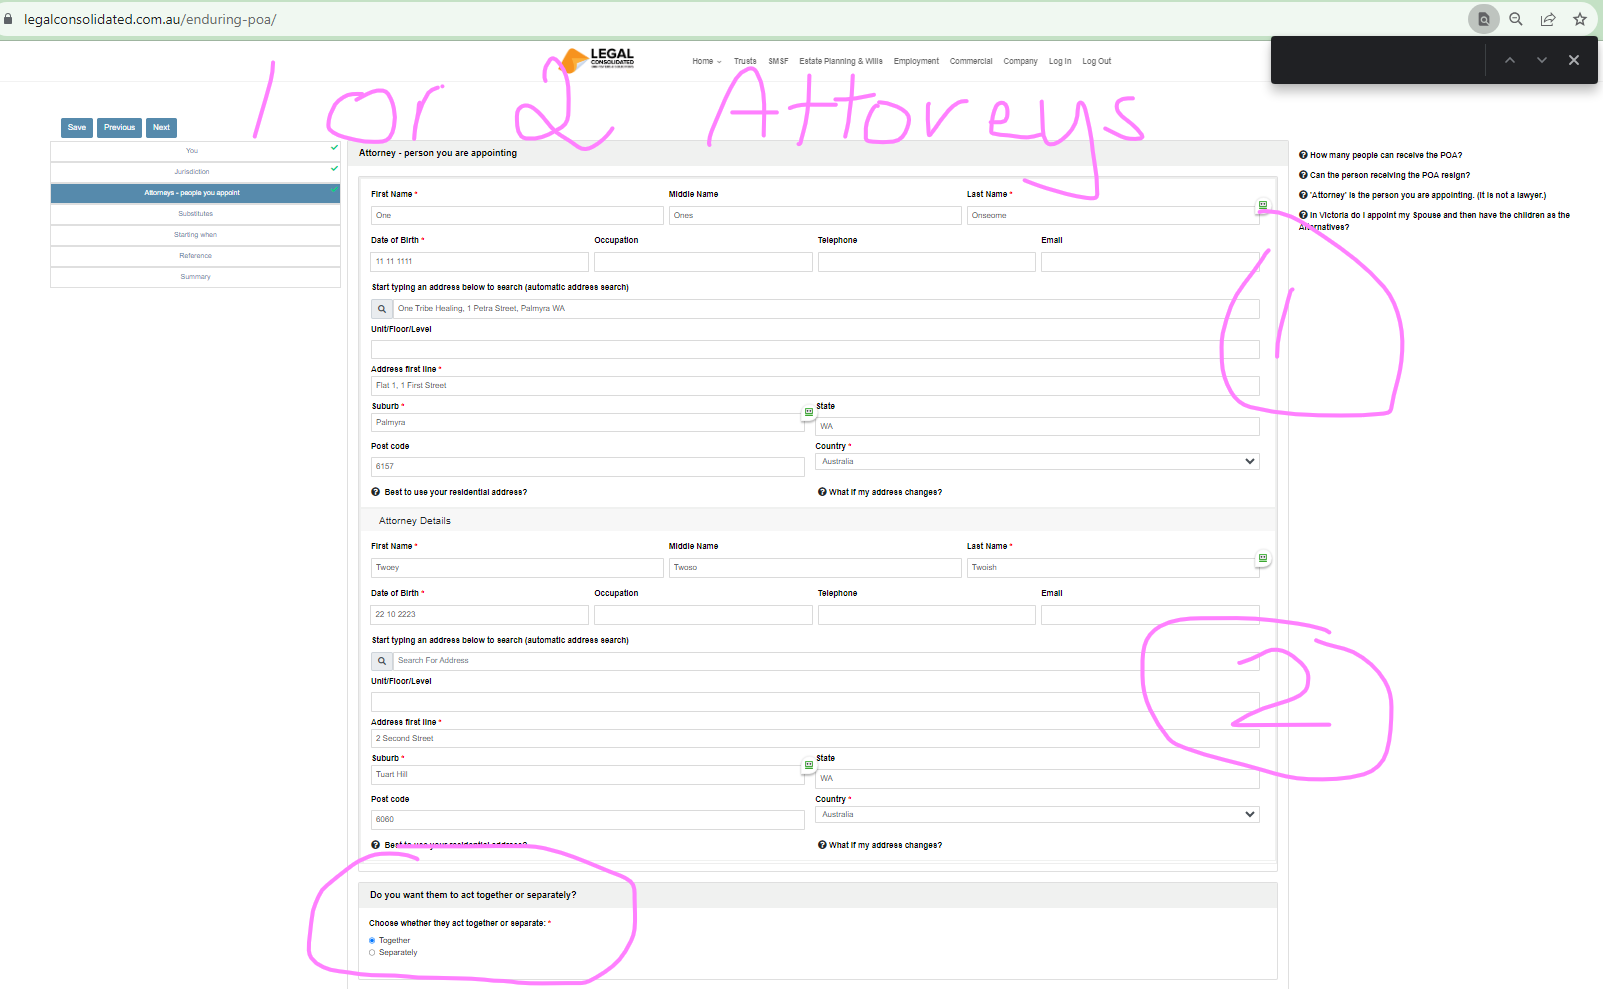Select the Together radio option
The height and width of the screenshot is (989, 1603).
[x=372, y=941]
